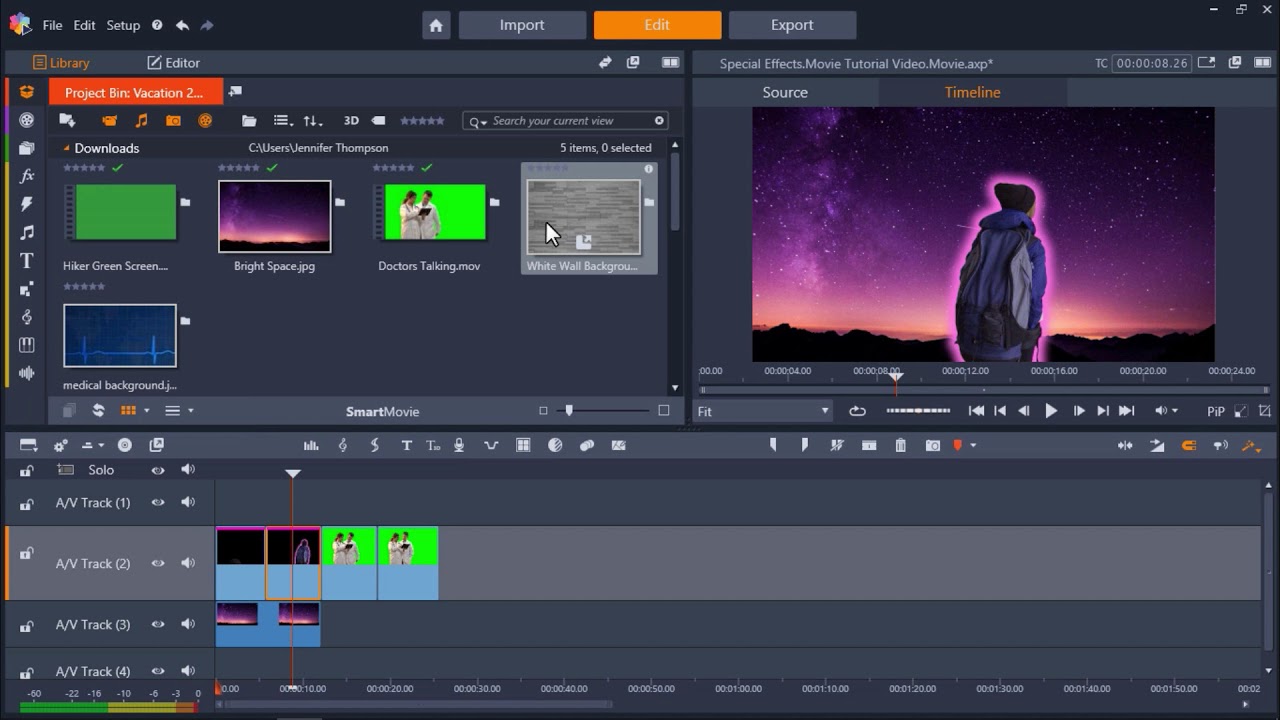Image resolution: width=1280 pixels, height=720 pixels.
Task: Play the timeline preview
Action: tap(1051, 411)
